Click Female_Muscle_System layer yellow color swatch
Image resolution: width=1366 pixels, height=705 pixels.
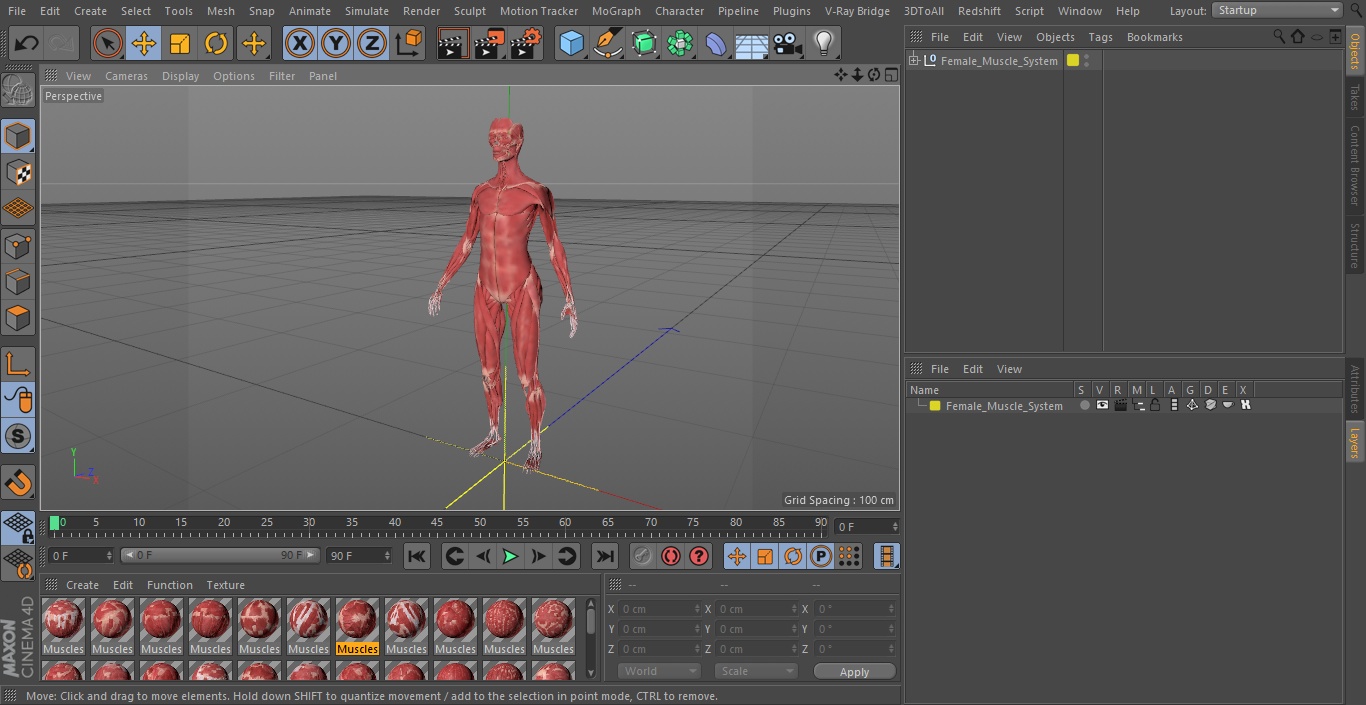click(x=935, y=406)
